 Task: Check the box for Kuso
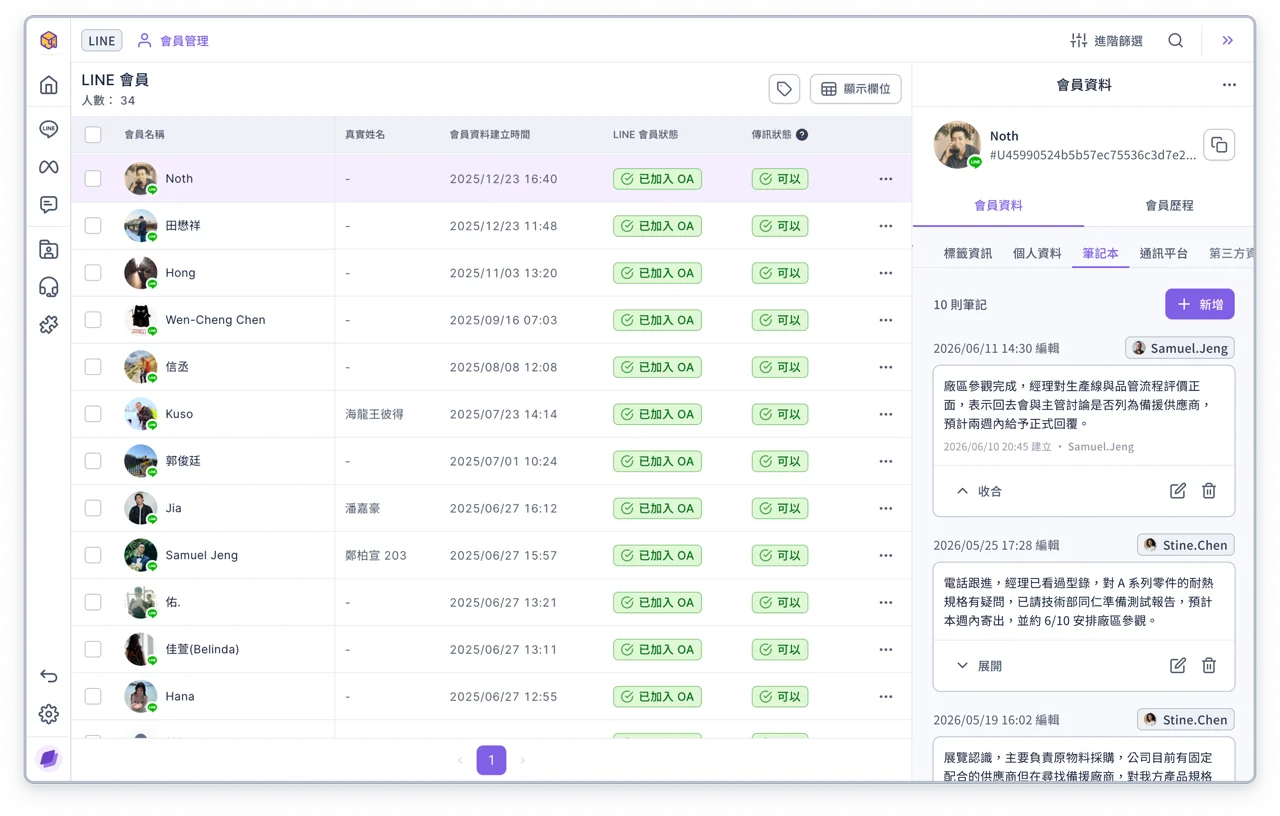[93, 414]
